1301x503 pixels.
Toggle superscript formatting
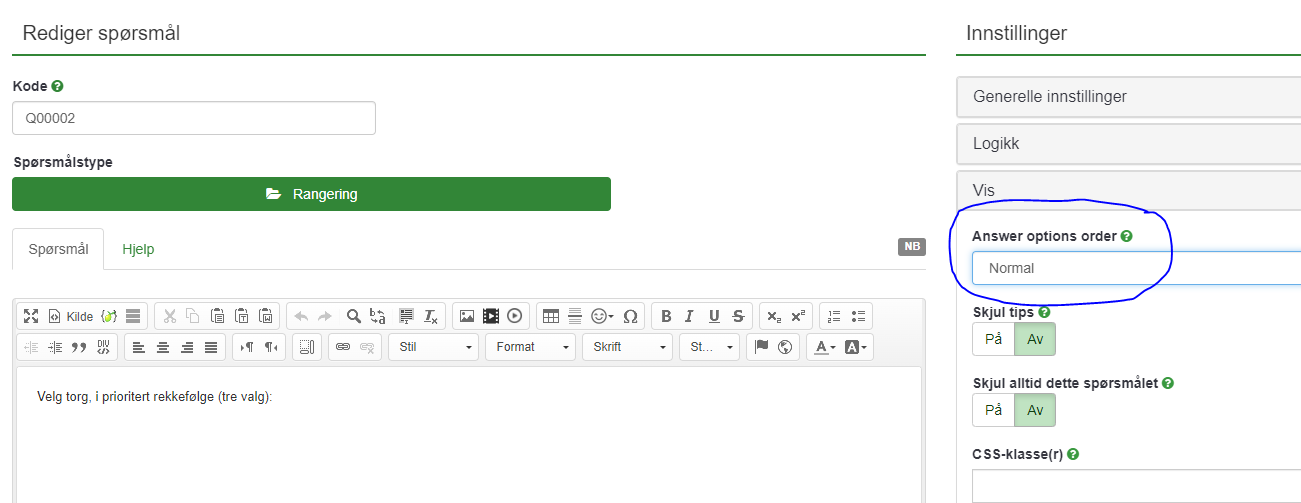798,316
